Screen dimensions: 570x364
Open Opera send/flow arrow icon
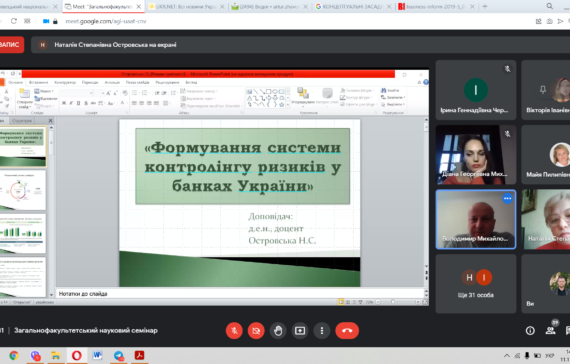(560, 21)
